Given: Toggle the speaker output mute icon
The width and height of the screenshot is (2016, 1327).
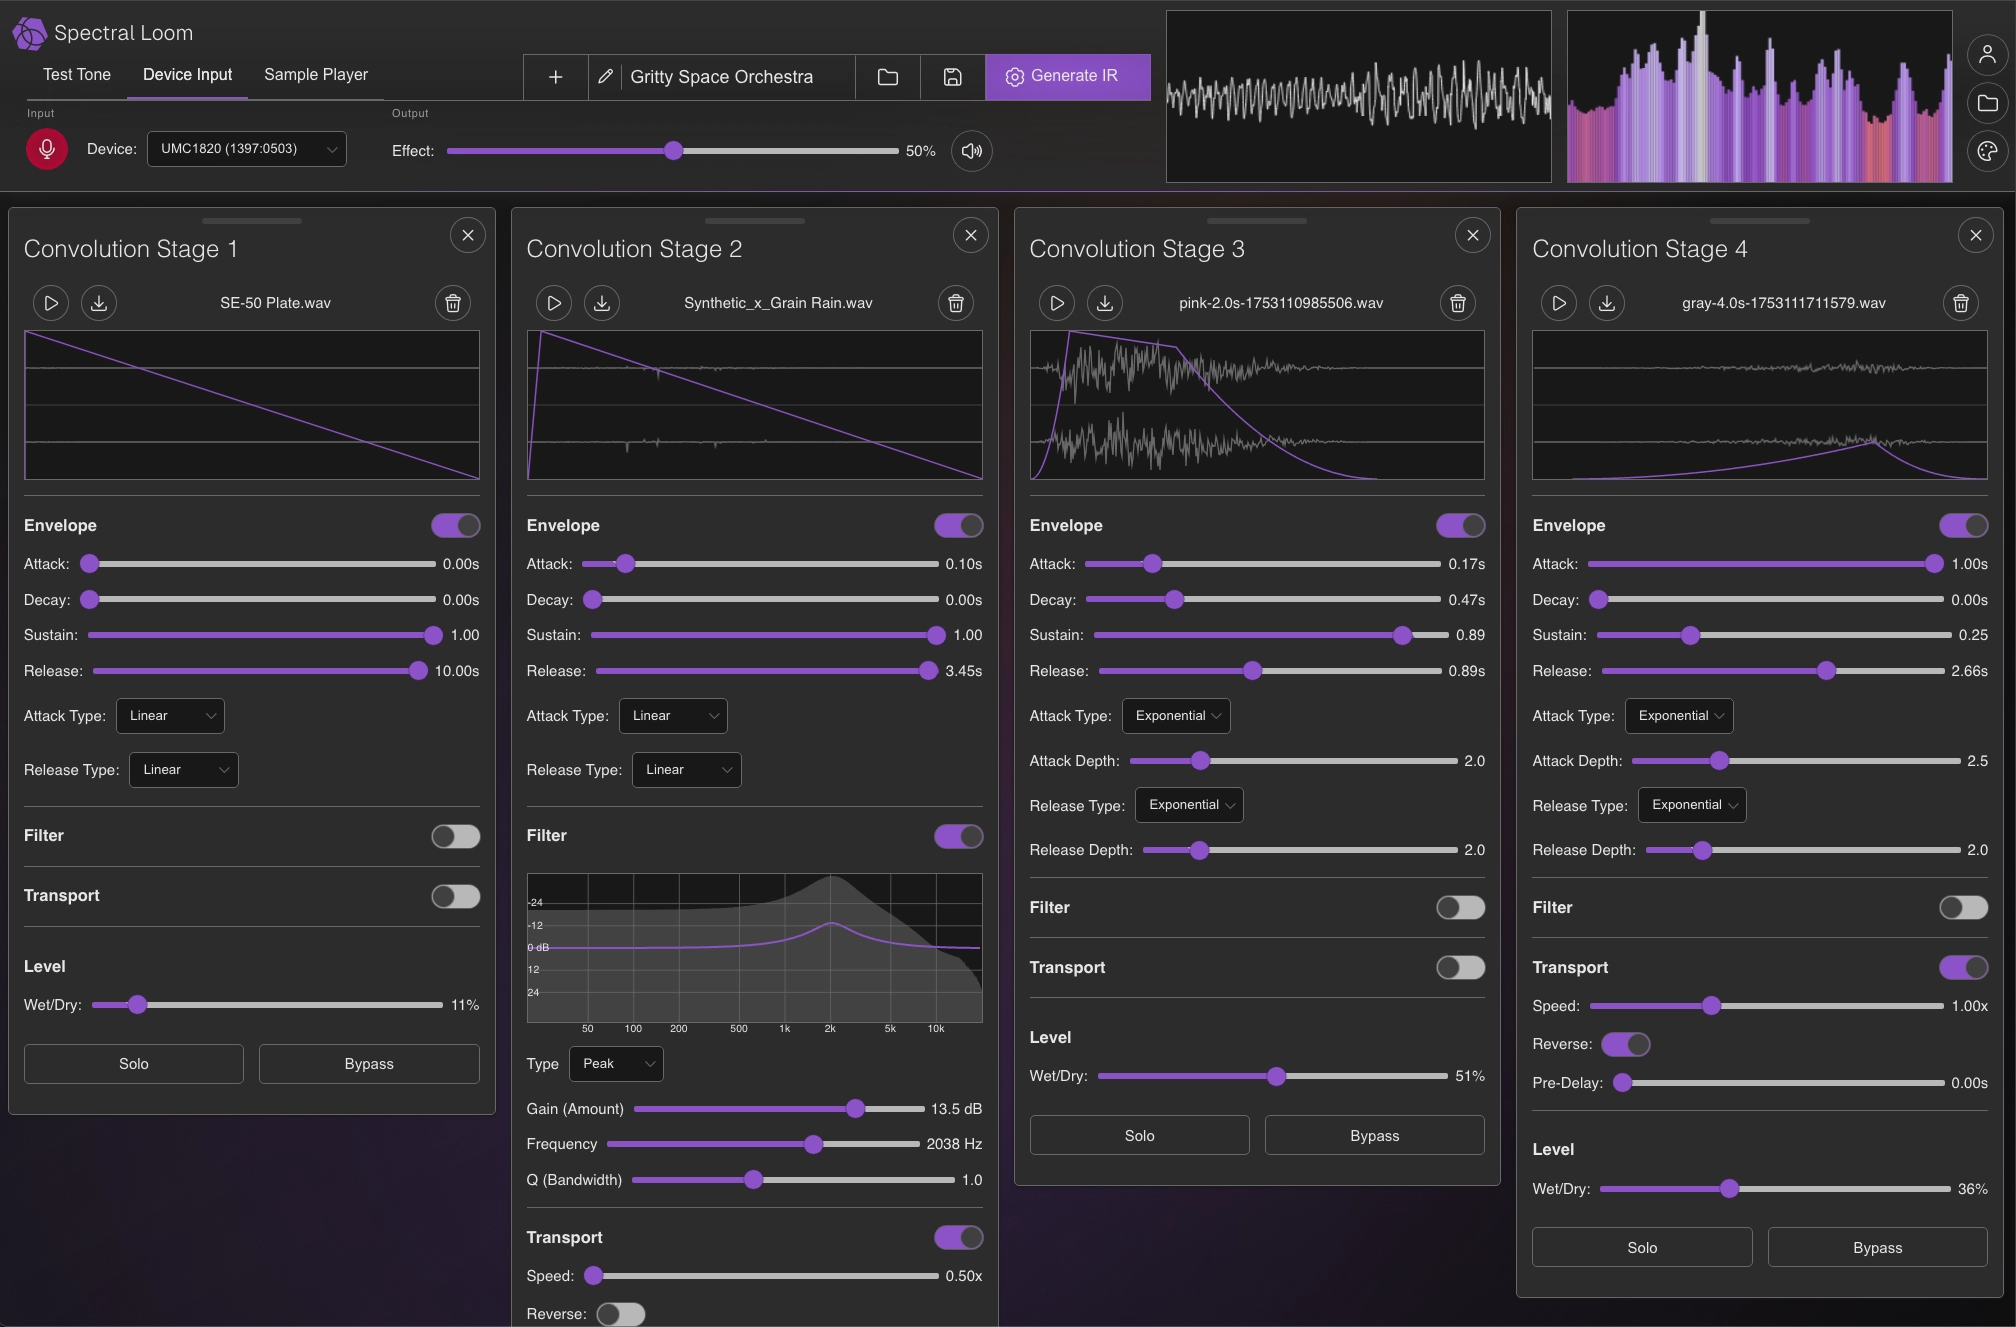Looking at the screenshot, I should (971, 151).
